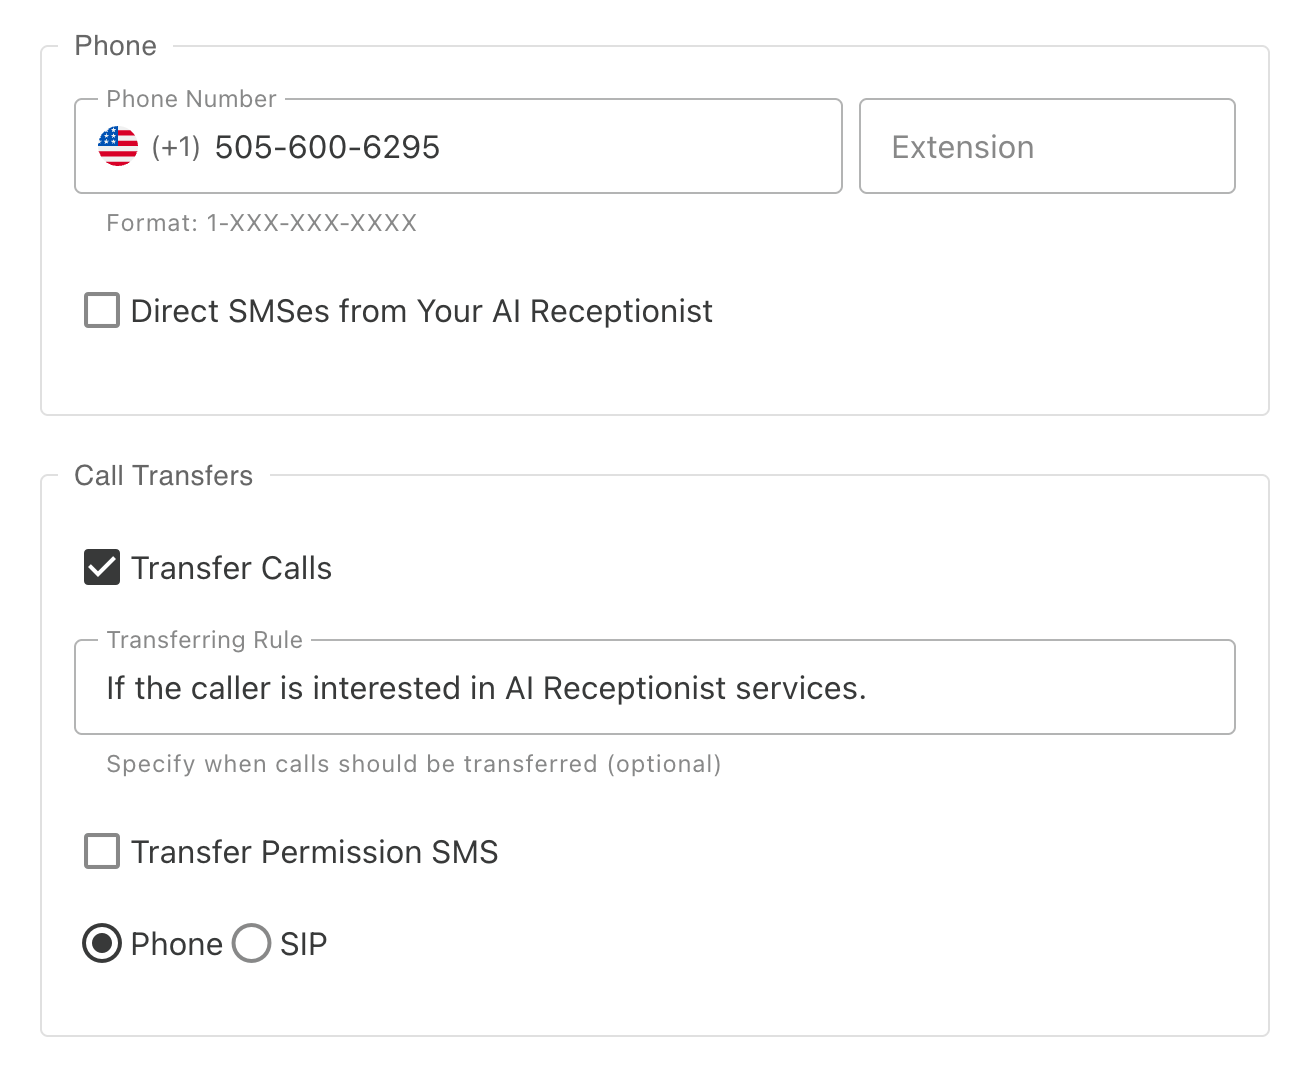Click the Phone section header
1310x1070 pixels.
tap(115, 45)
